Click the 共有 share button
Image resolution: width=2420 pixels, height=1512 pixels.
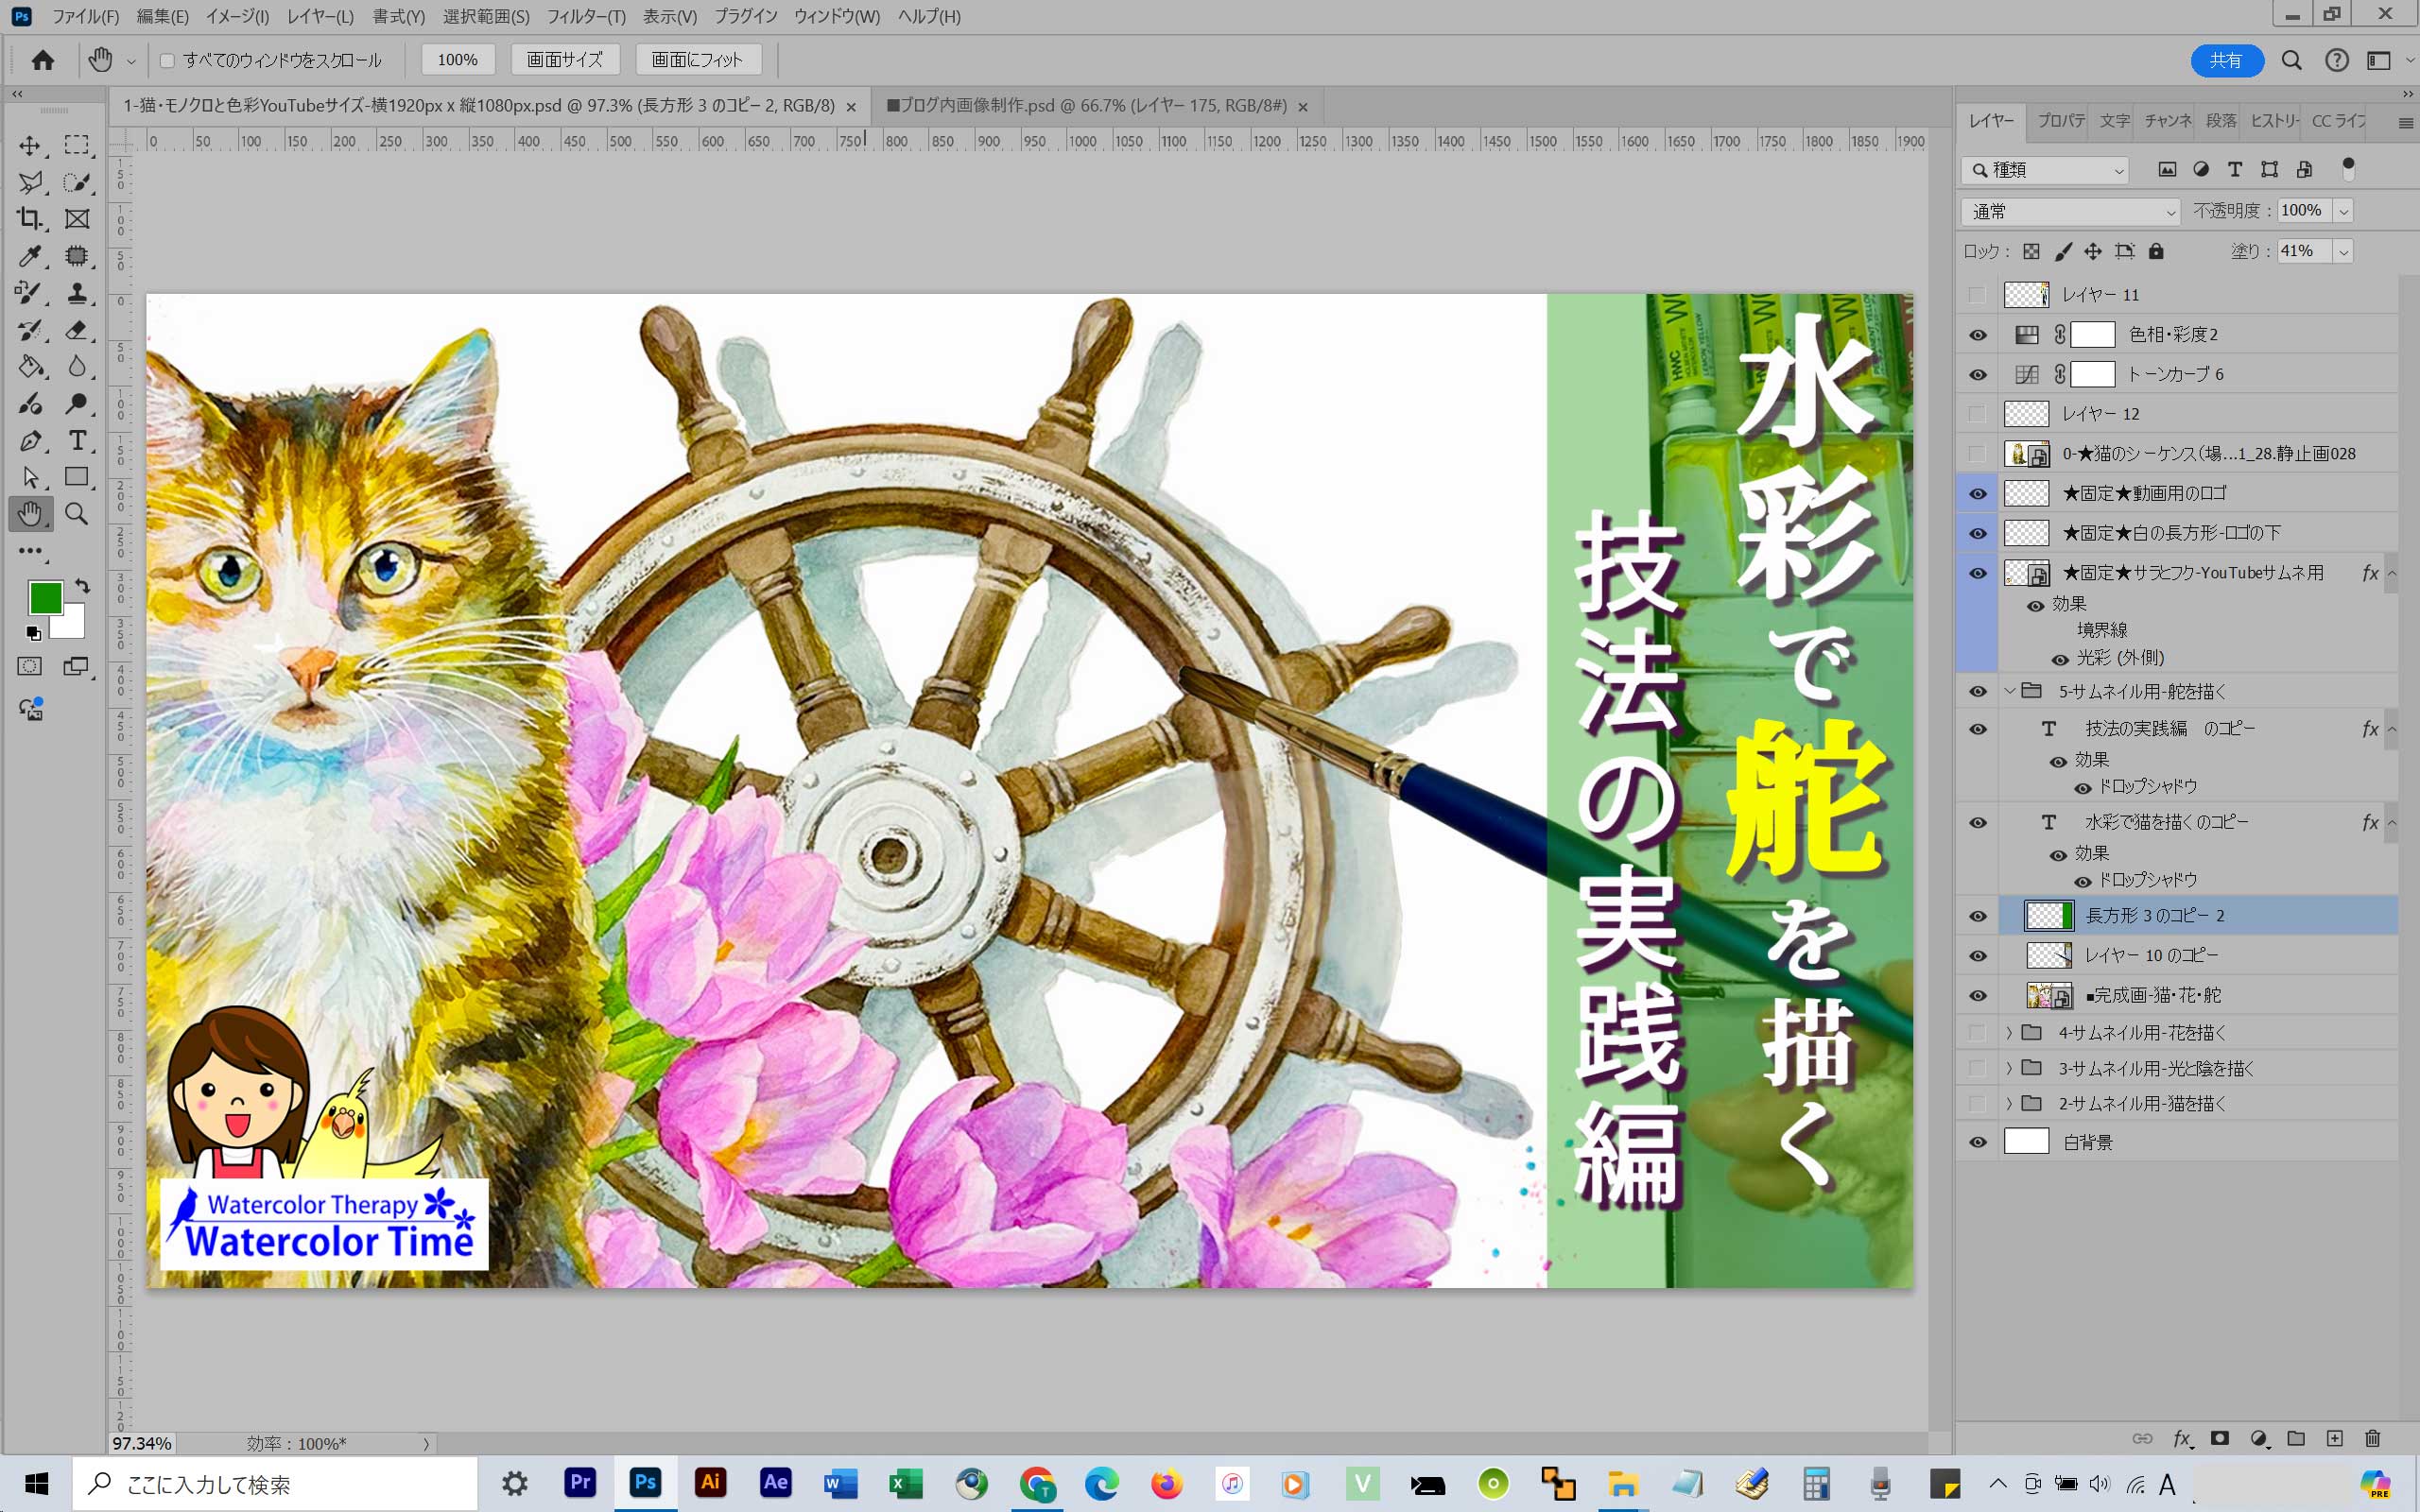click(x=2226, y=61)
